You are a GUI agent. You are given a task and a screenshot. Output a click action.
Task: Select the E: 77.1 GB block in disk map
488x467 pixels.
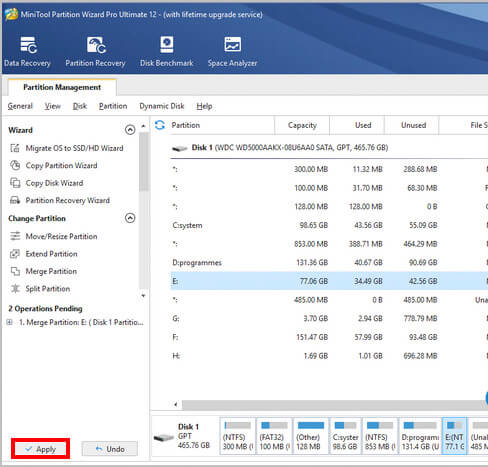454,436
